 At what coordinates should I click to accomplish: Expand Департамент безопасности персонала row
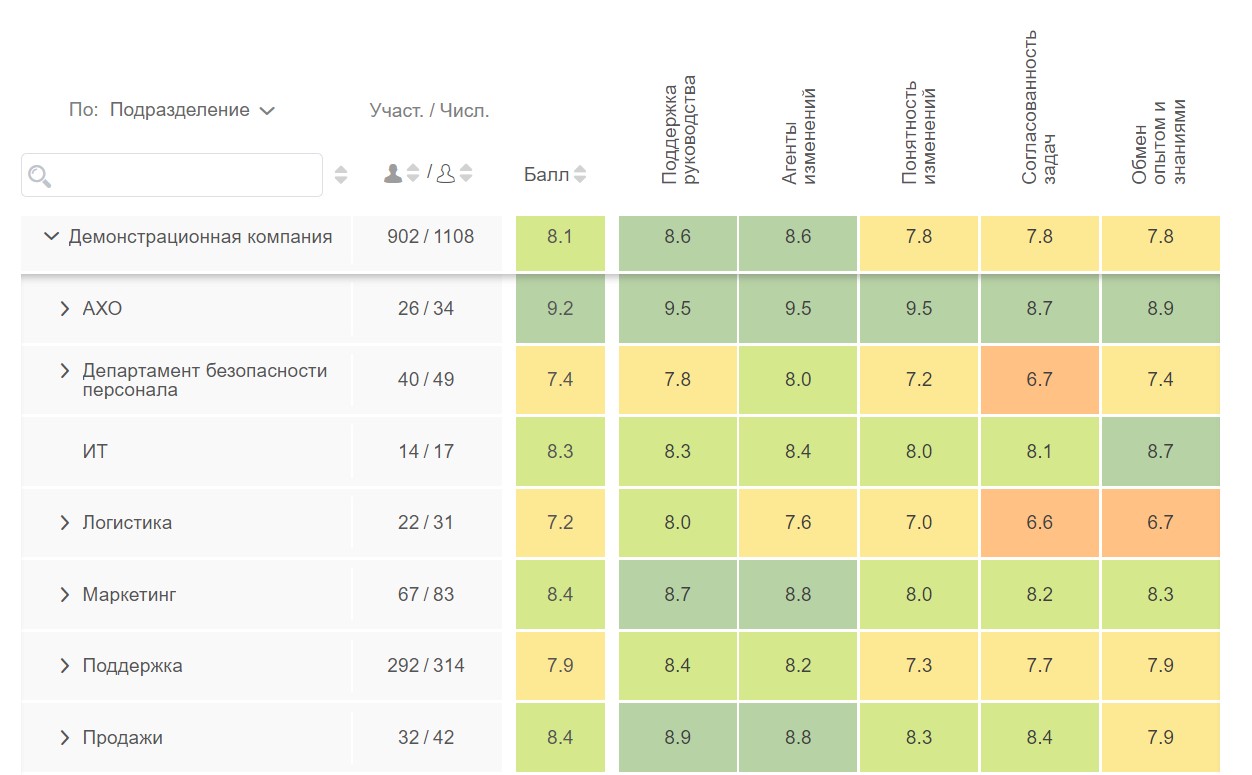pyautogui.click(x=66, y=371)
